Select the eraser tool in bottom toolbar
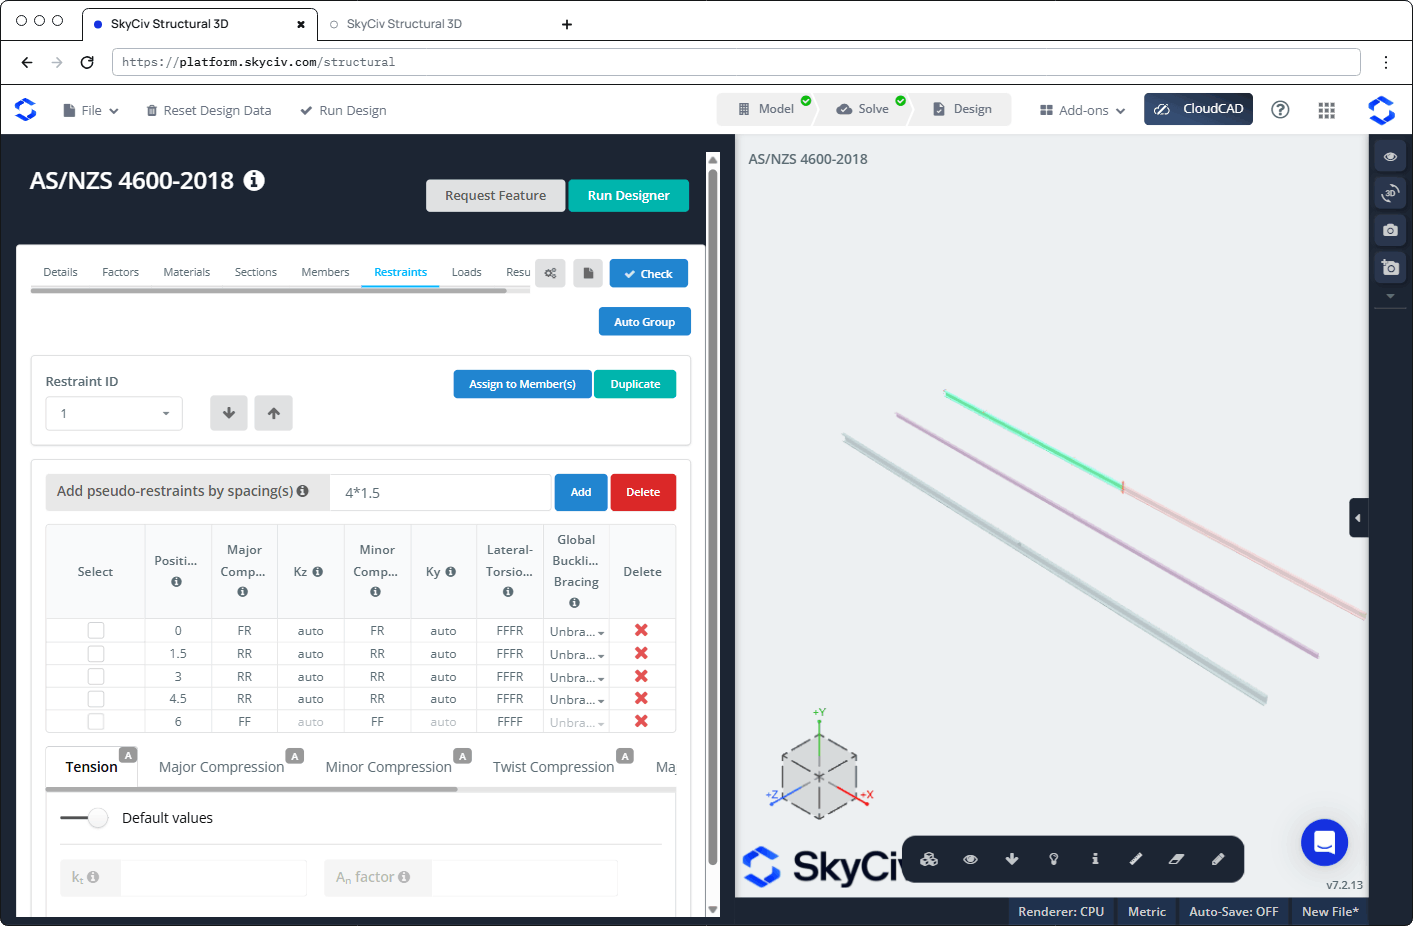1413x926 pixels. (1177, 859)
